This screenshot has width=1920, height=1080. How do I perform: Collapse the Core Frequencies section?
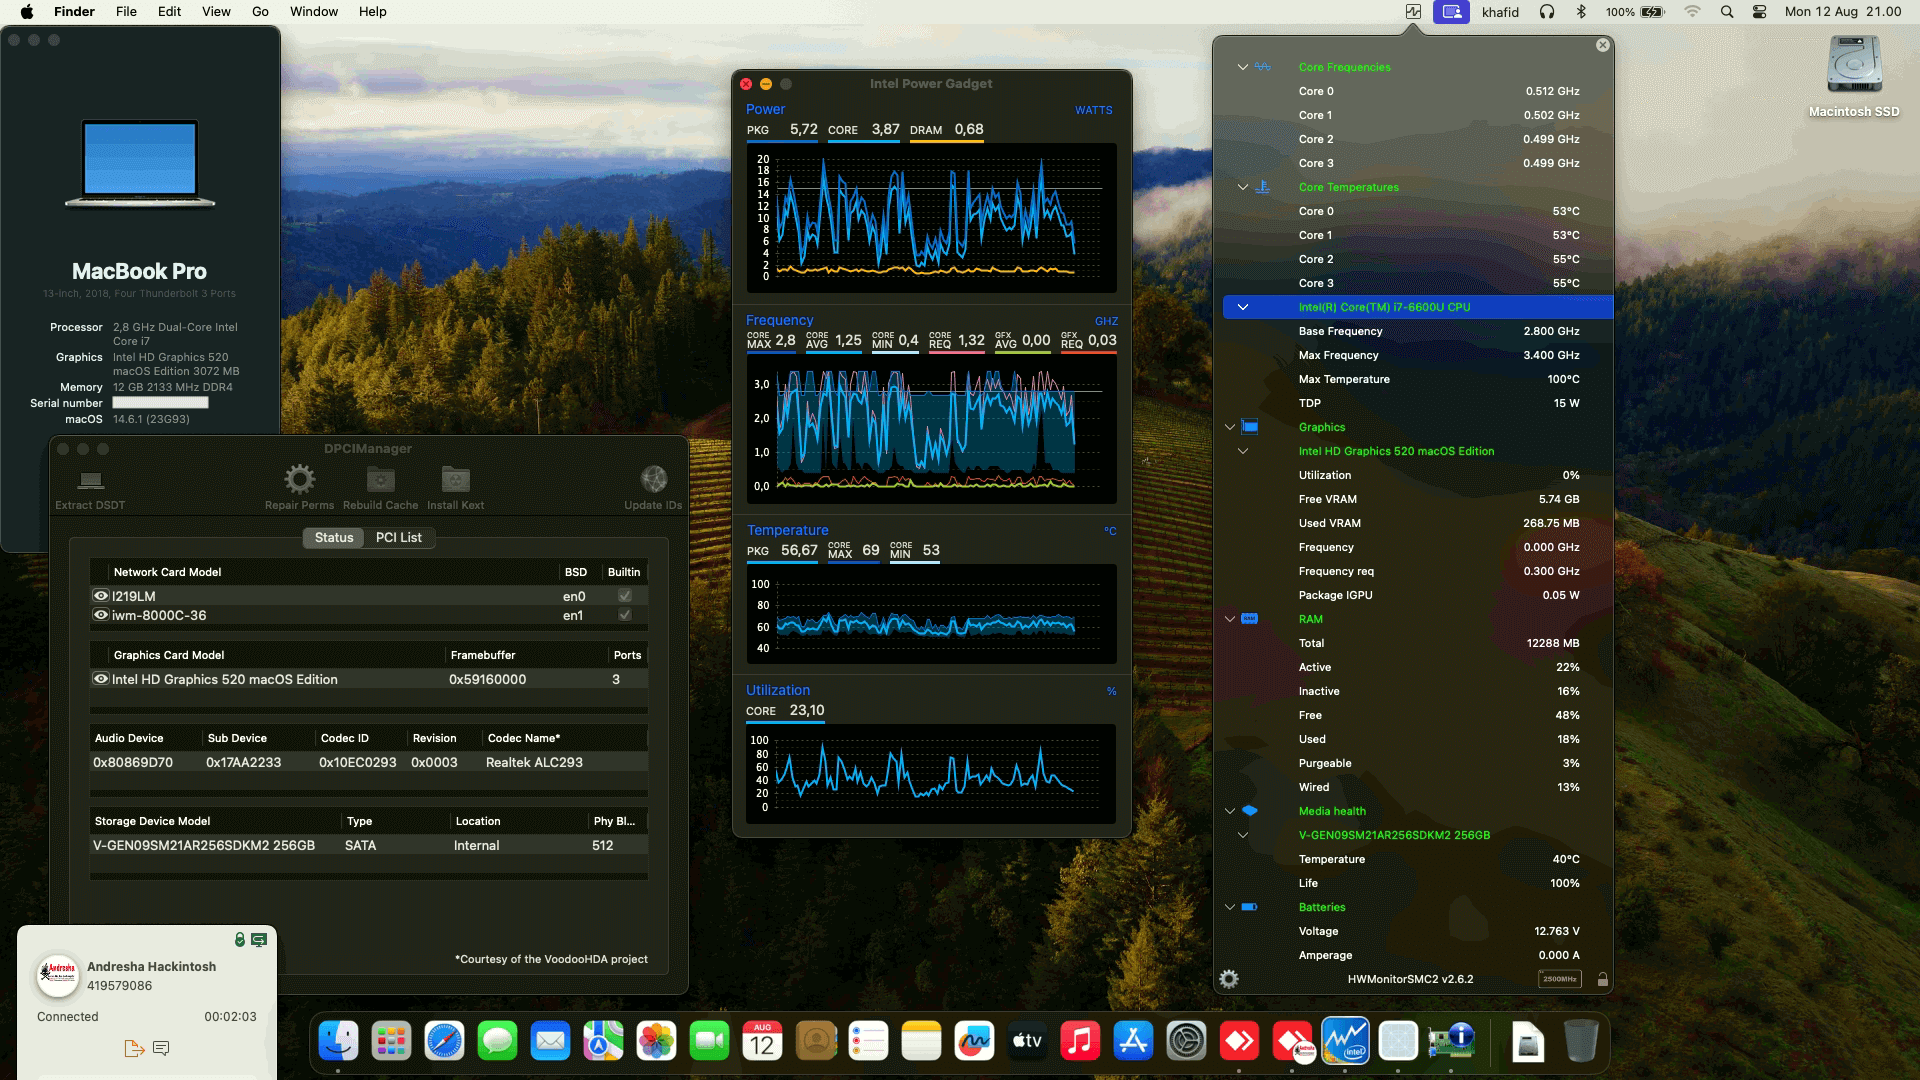pos(1242,67)
